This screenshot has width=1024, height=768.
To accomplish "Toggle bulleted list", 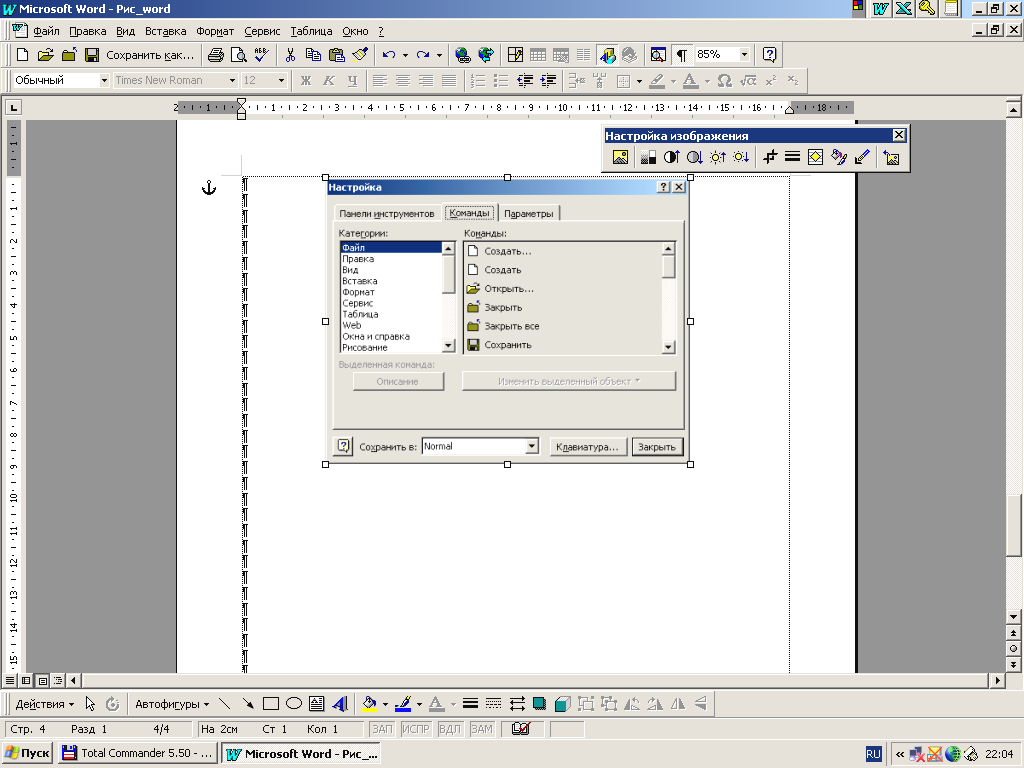I will [501, 80].
